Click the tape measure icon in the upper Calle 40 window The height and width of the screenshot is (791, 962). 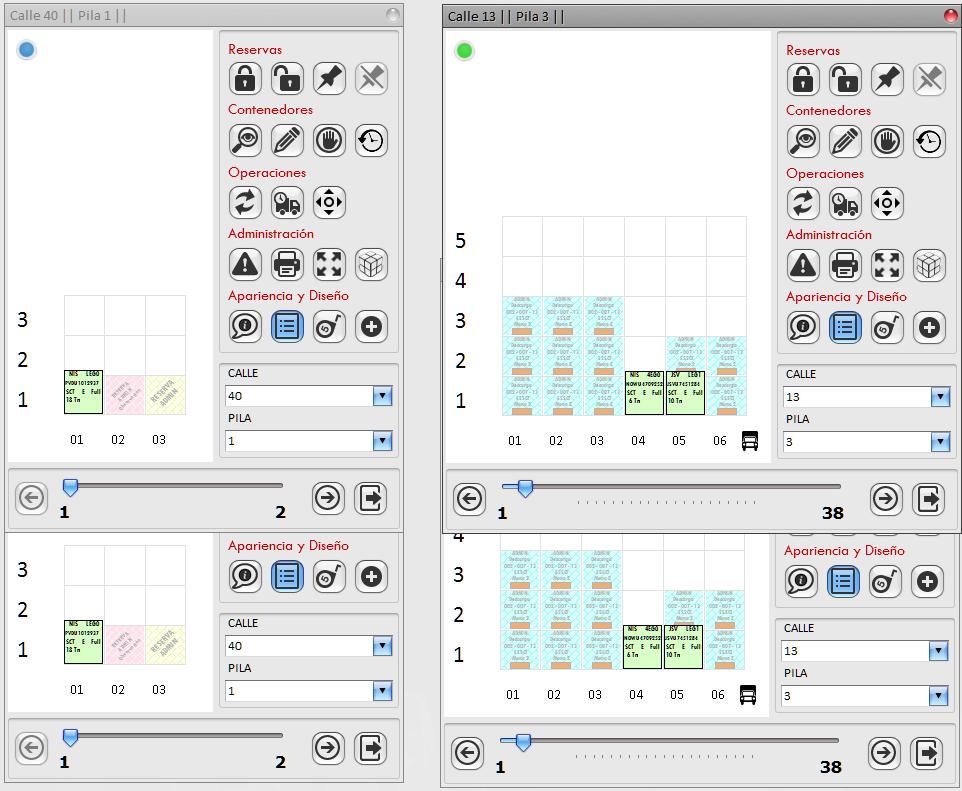(329, 326)
